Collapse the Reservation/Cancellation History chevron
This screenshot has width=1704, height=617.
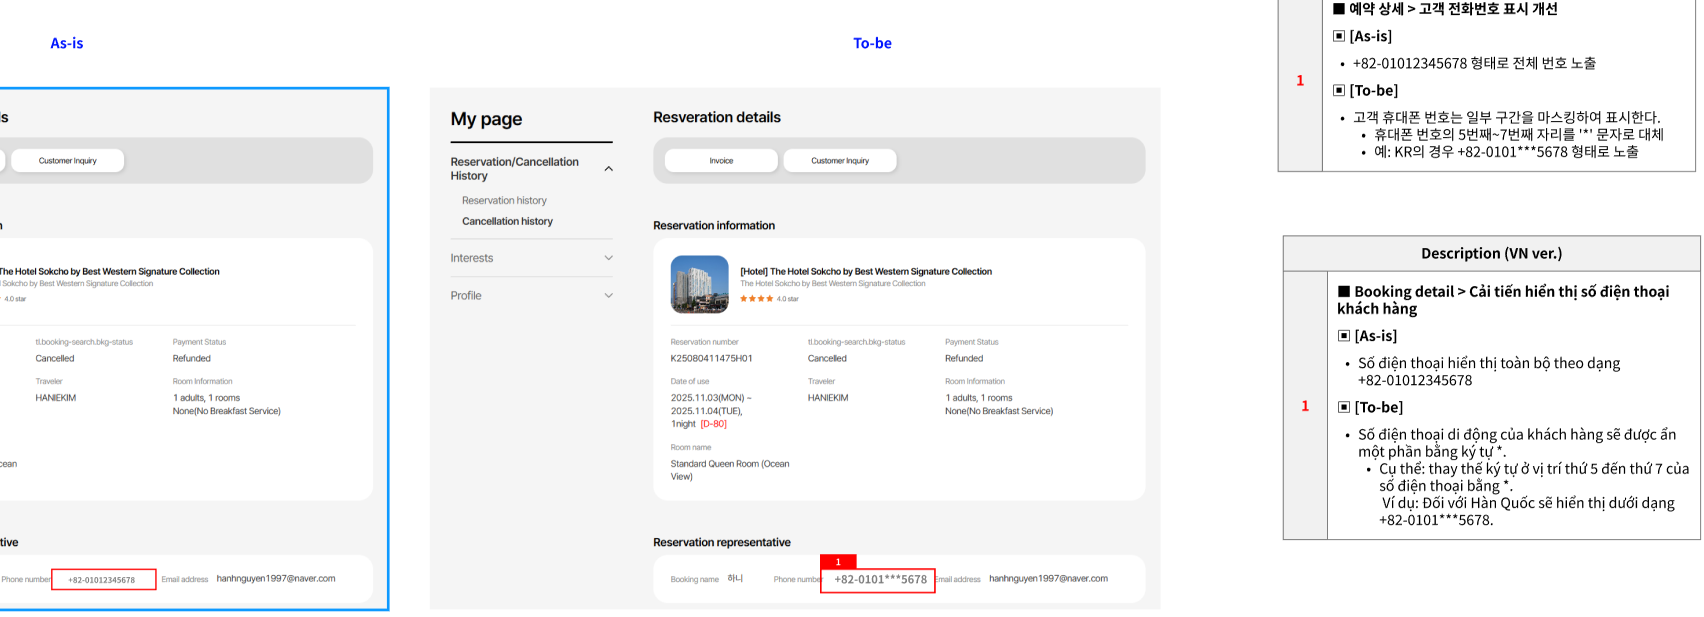pos(609,169)
